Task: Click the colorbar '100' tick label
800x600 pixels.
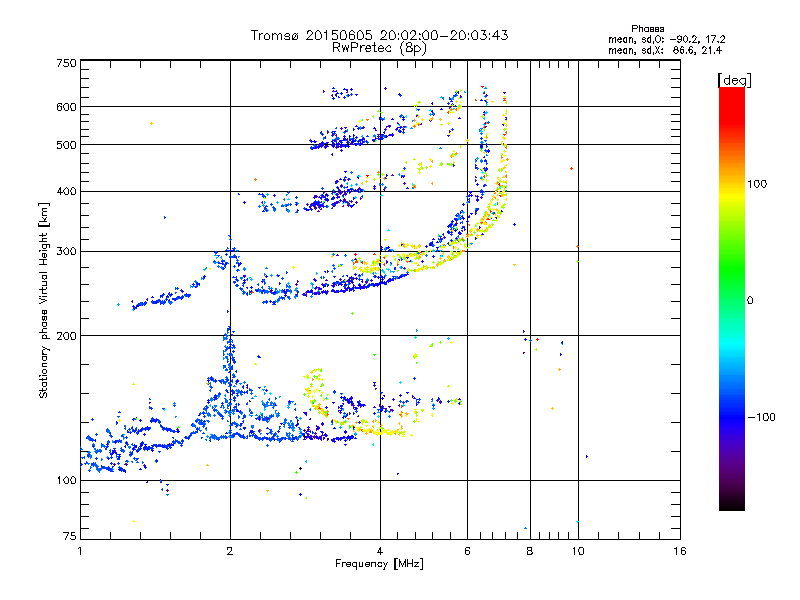Action: point(757,184)
